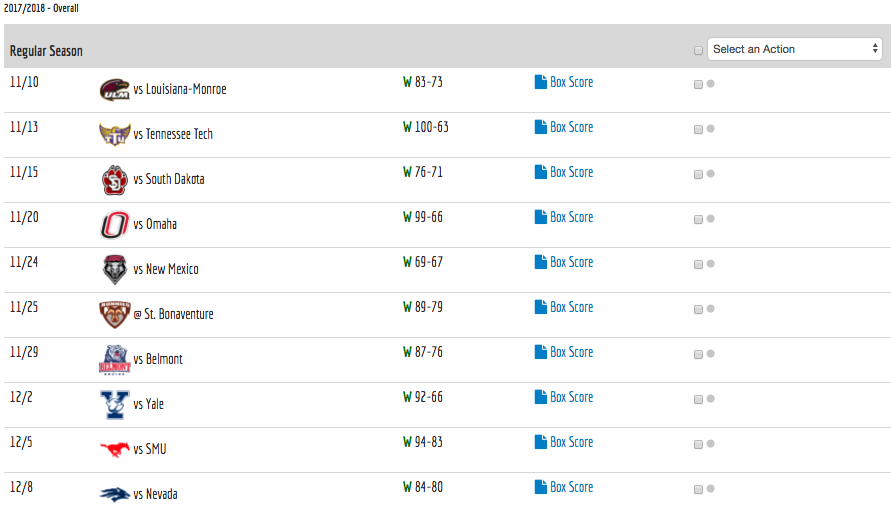The image size is (891, 513).
Task: Click the South Dakota team logo
Action: tap(114, 180)
